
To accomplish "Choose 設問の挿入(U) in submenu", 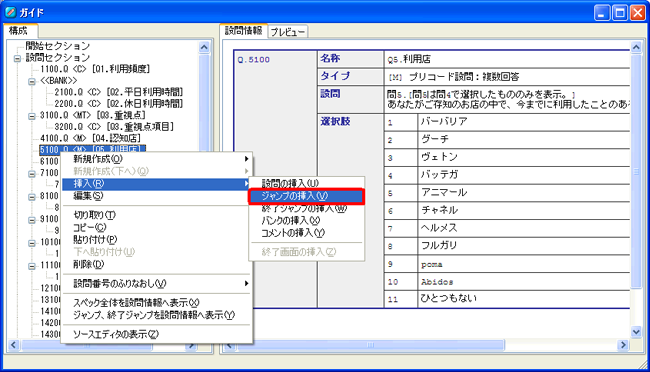I will (307, 183).
